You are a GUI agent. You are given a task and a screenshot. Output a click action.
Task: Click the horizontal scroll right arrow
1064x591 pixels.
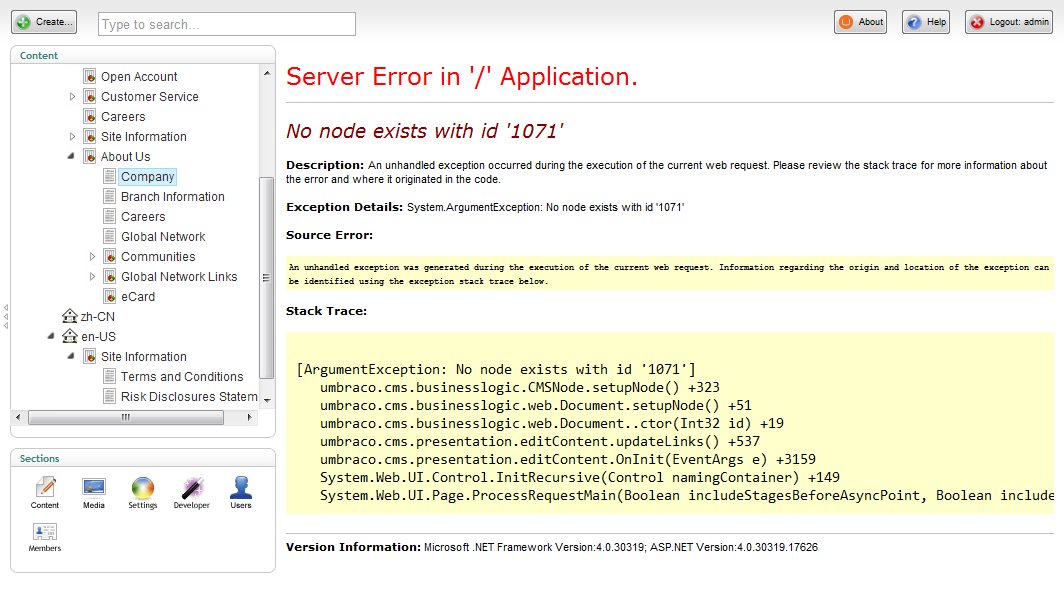tap(250, 417)
